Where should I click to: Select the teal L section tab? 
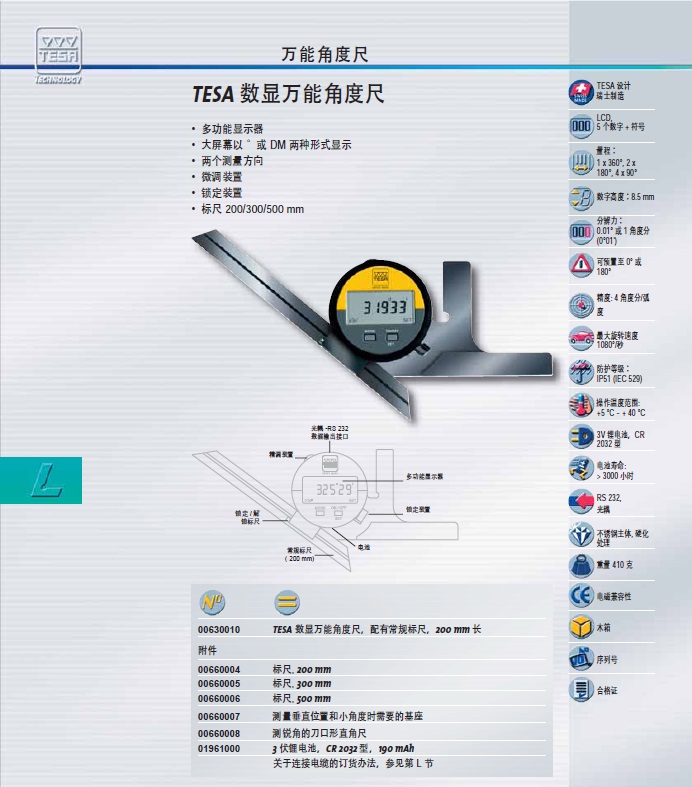coord(41,480)
